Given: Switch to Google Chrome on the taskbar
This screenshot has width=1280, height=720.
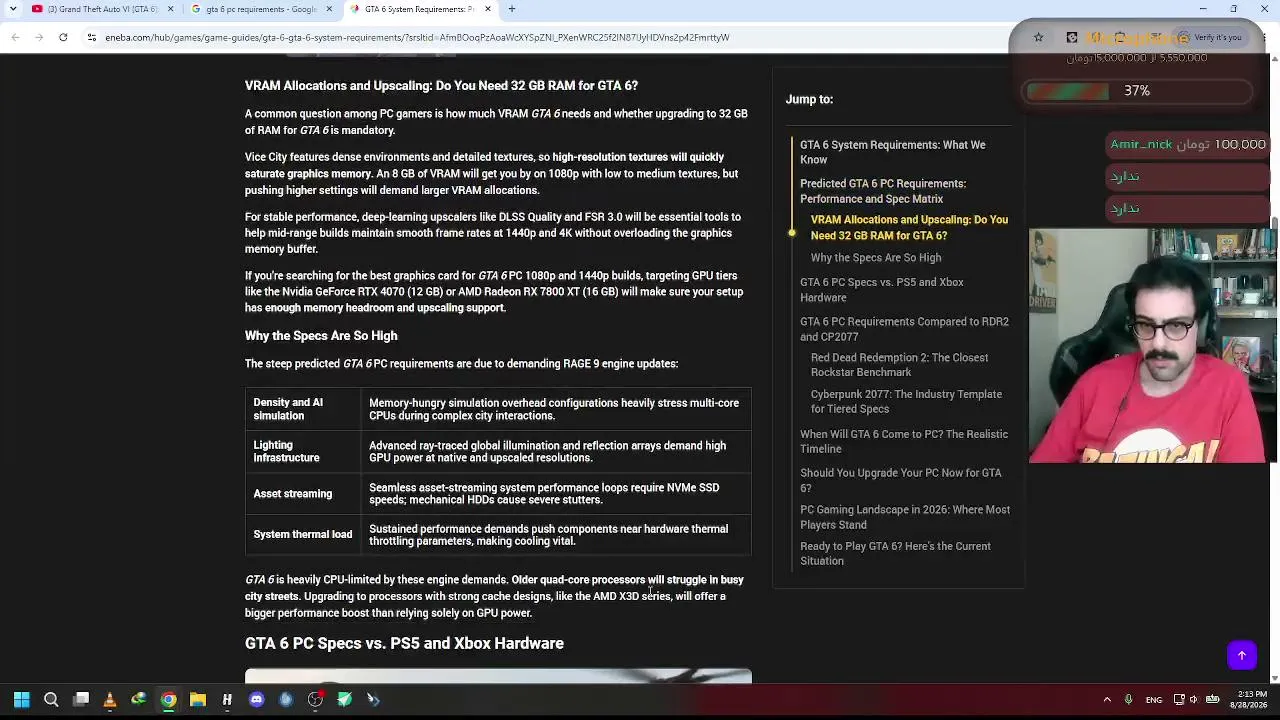Looking at the screenshot, I should pyautogui.click(x=168, y=700).
